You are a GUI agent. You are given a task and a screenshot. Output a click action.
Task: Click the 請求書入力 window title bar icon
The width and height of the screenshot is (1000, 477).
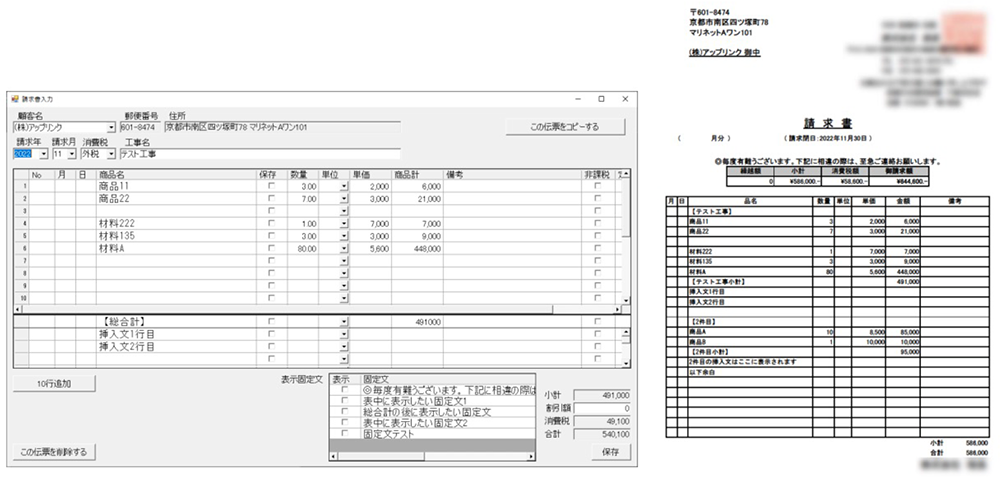(15, 99)
